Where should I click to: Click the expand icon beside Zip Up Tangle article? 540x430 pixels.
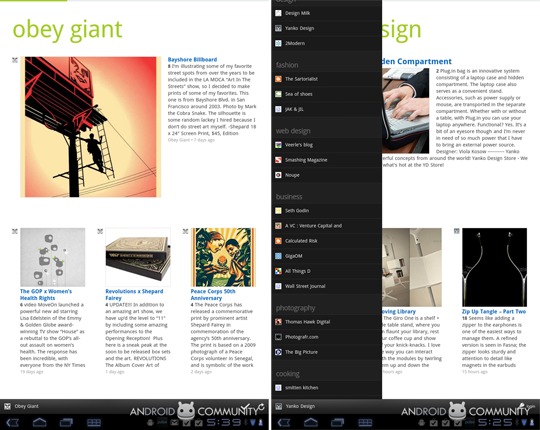457,231
